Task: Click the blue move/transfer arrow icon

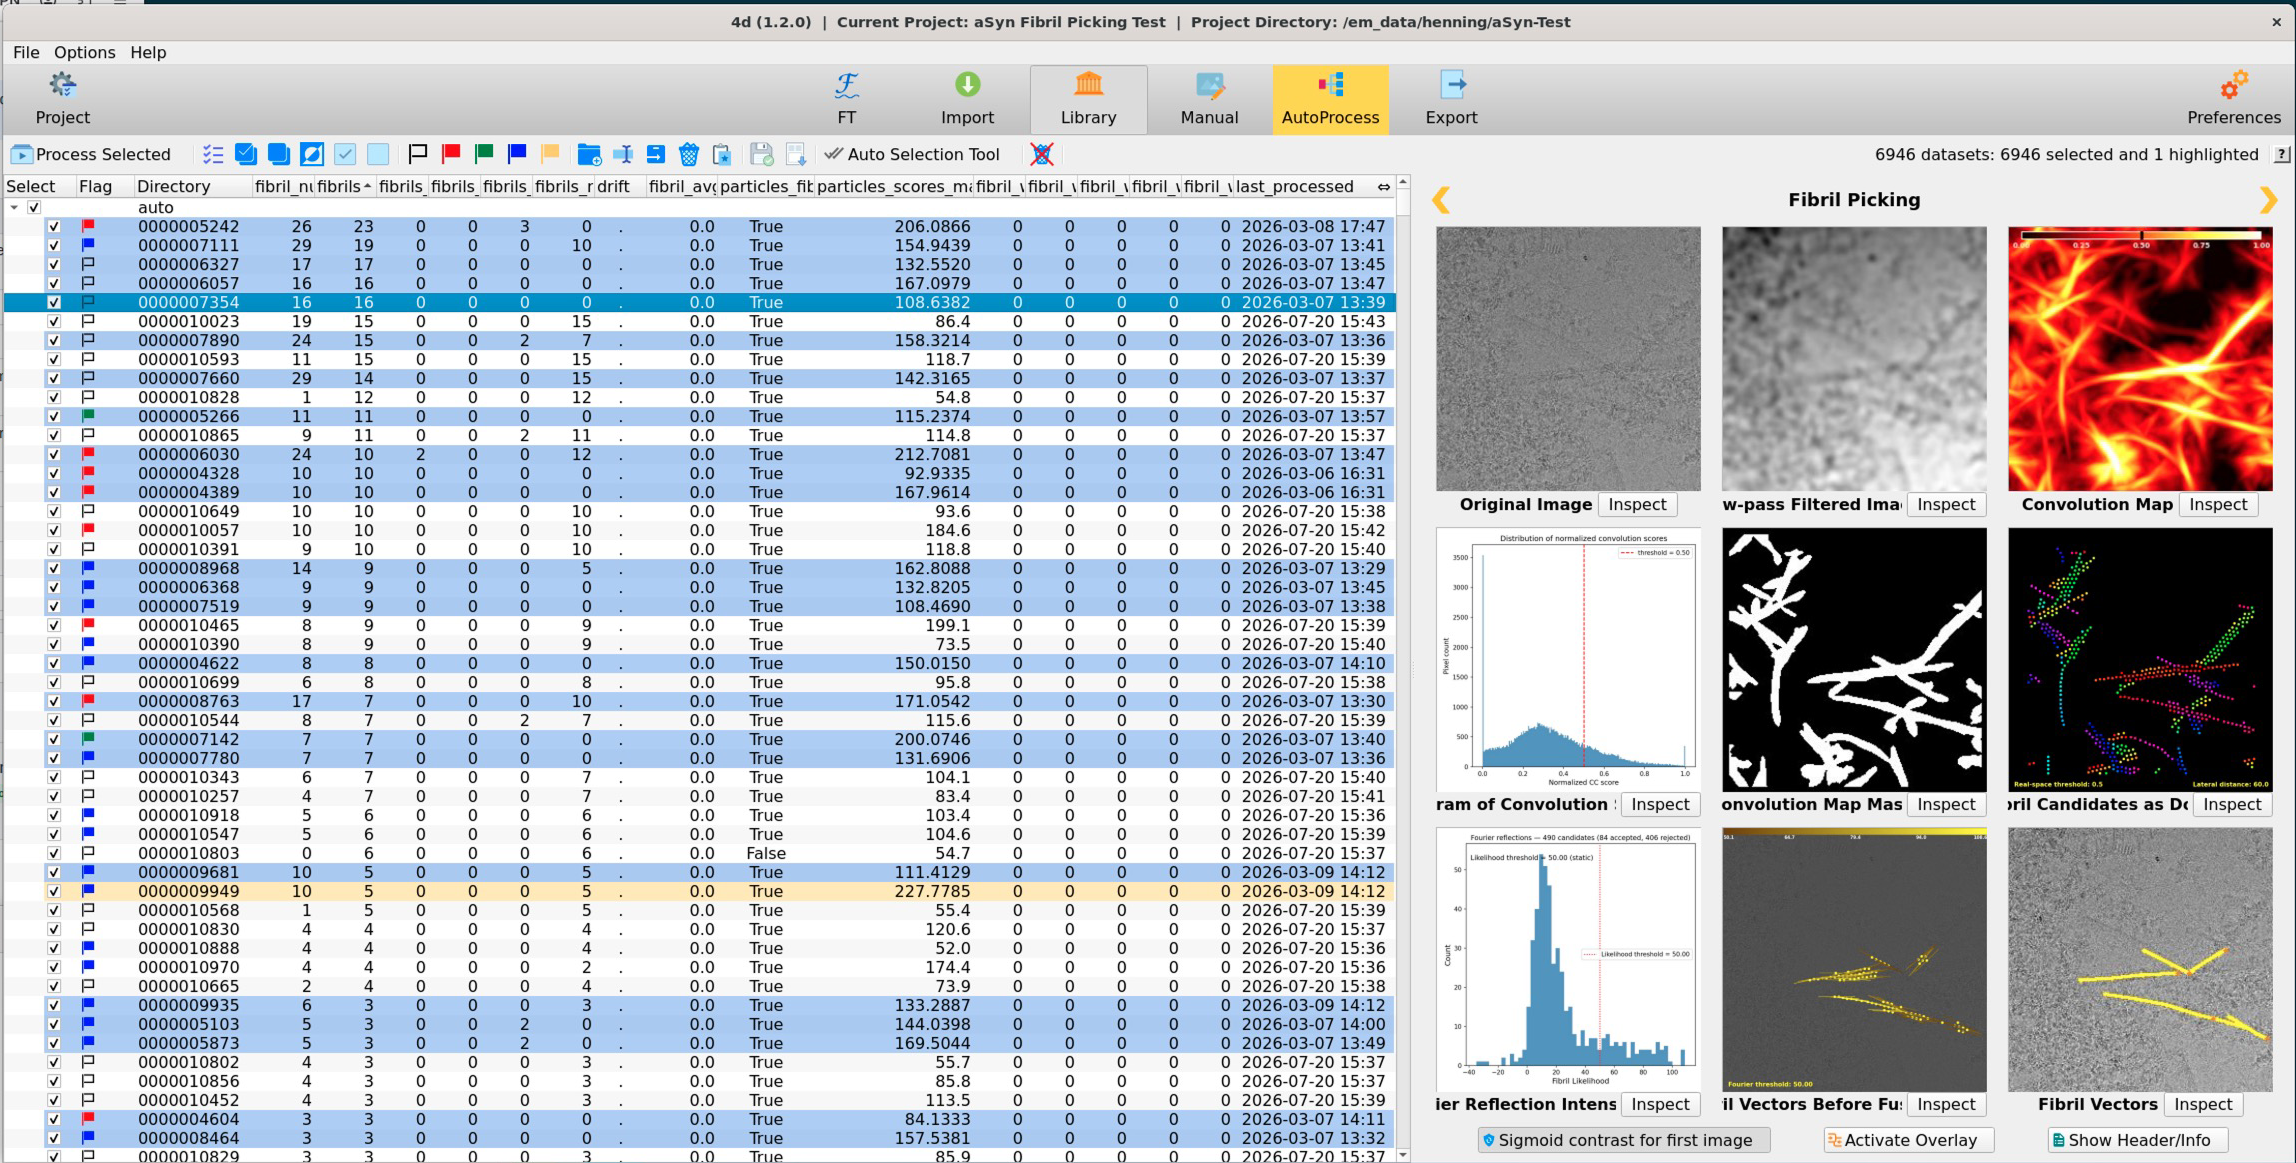Action: [x=656, y=154]
